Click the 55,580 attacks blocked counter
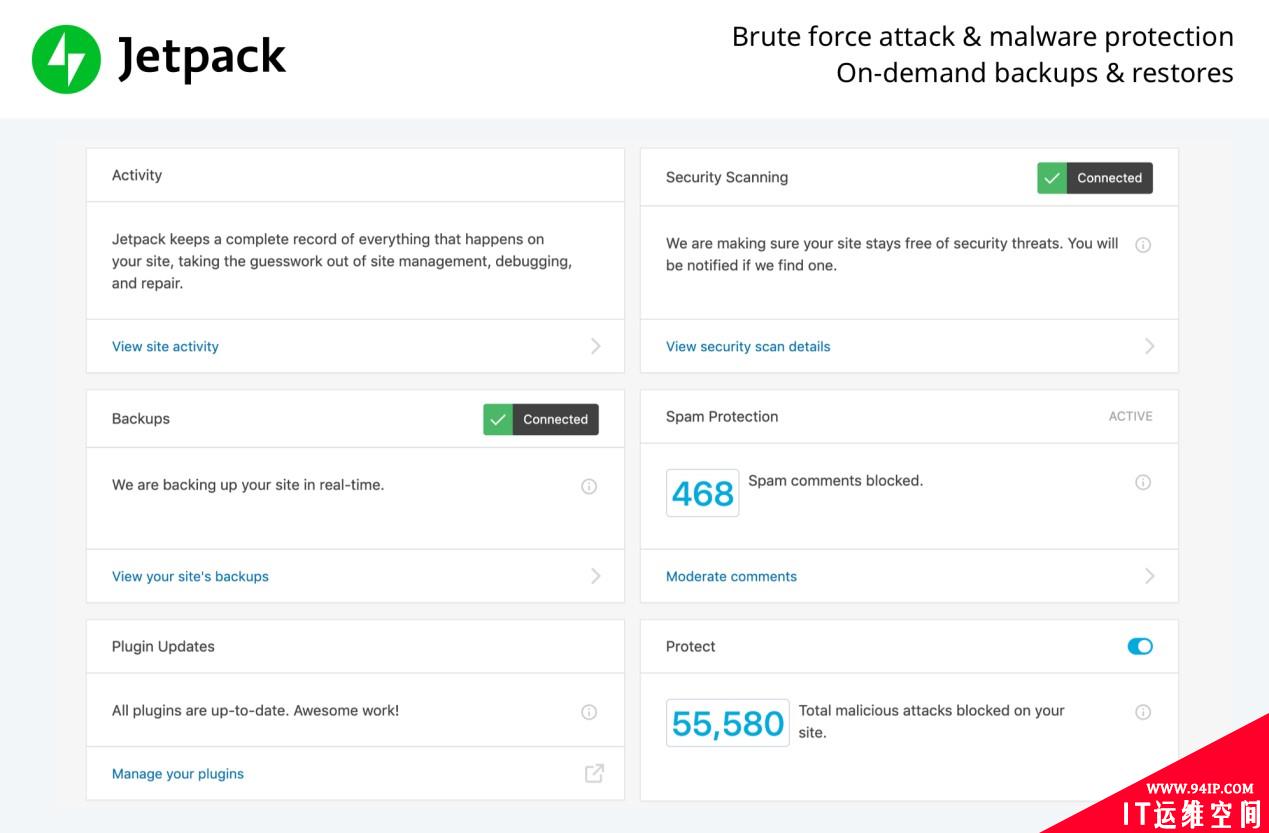 coord(728,723)
